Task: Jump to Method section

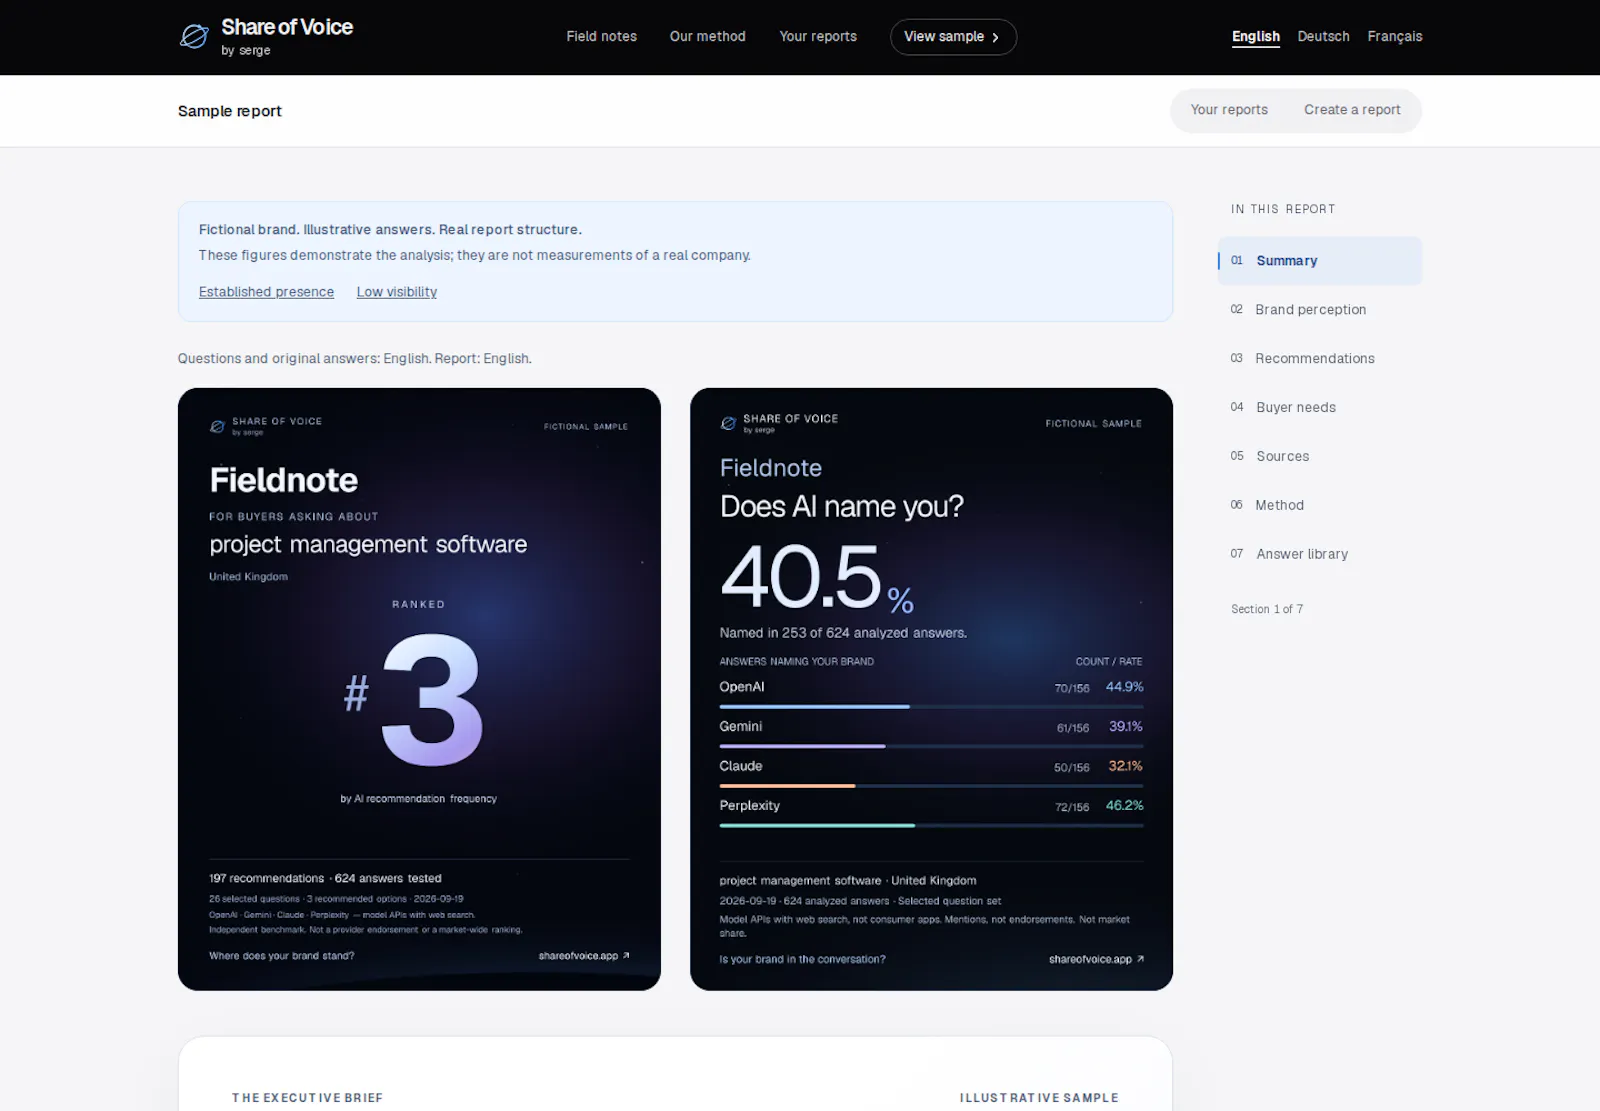Action: (x=1319, y=506)
